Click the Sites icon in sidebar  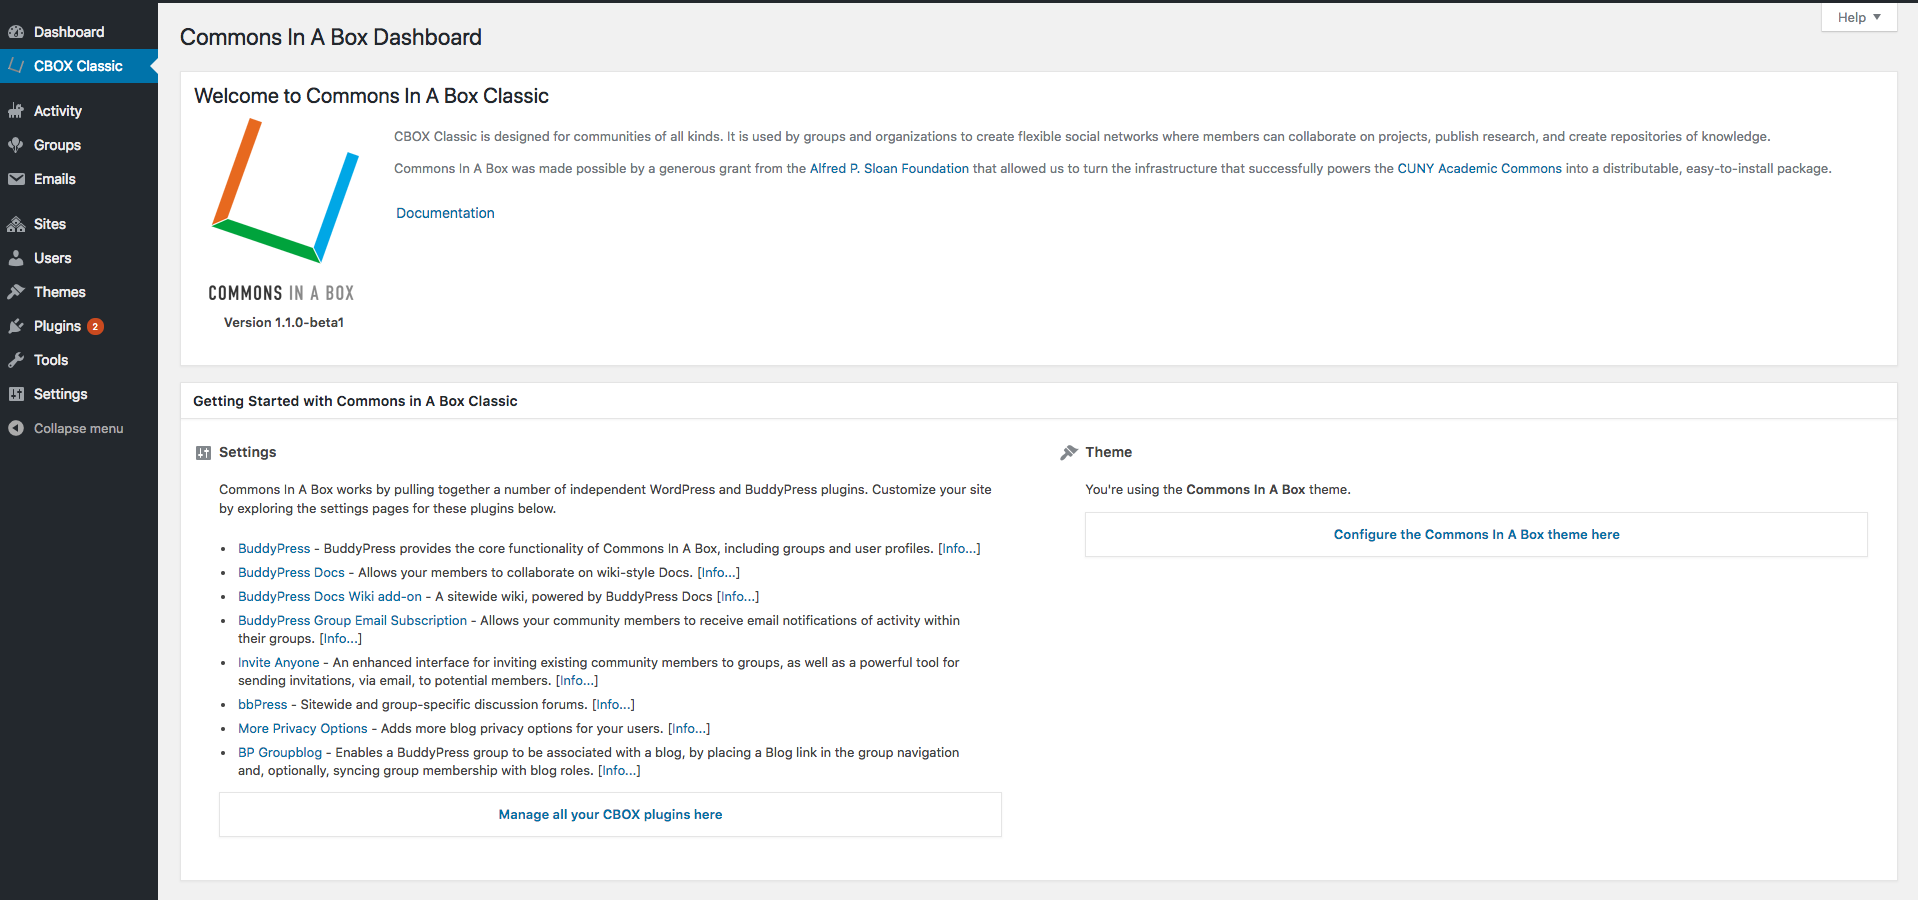[16, 224]
